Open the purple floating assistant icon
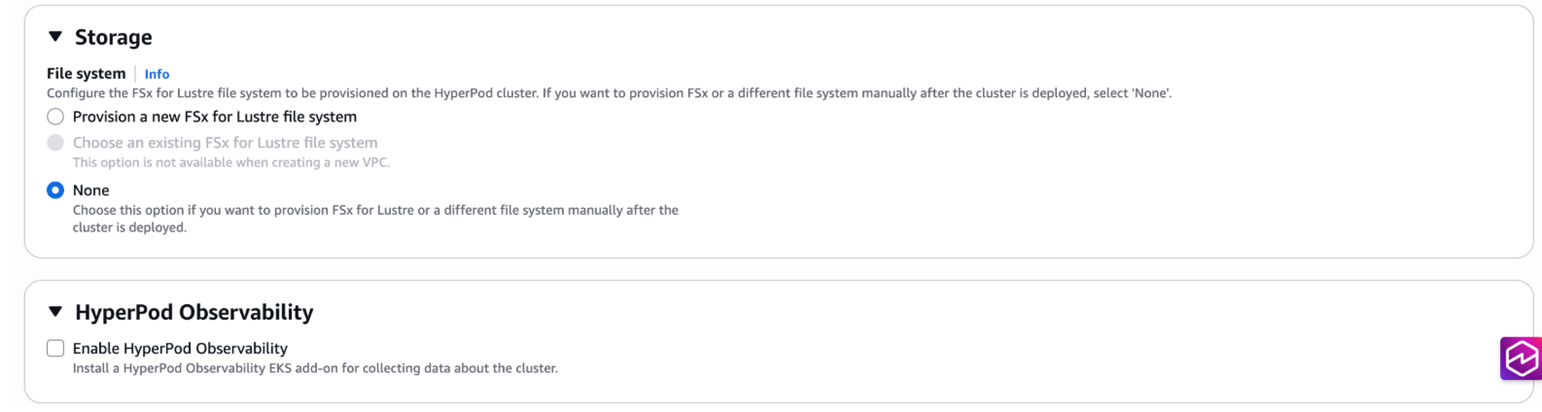 coord(1521,358)
